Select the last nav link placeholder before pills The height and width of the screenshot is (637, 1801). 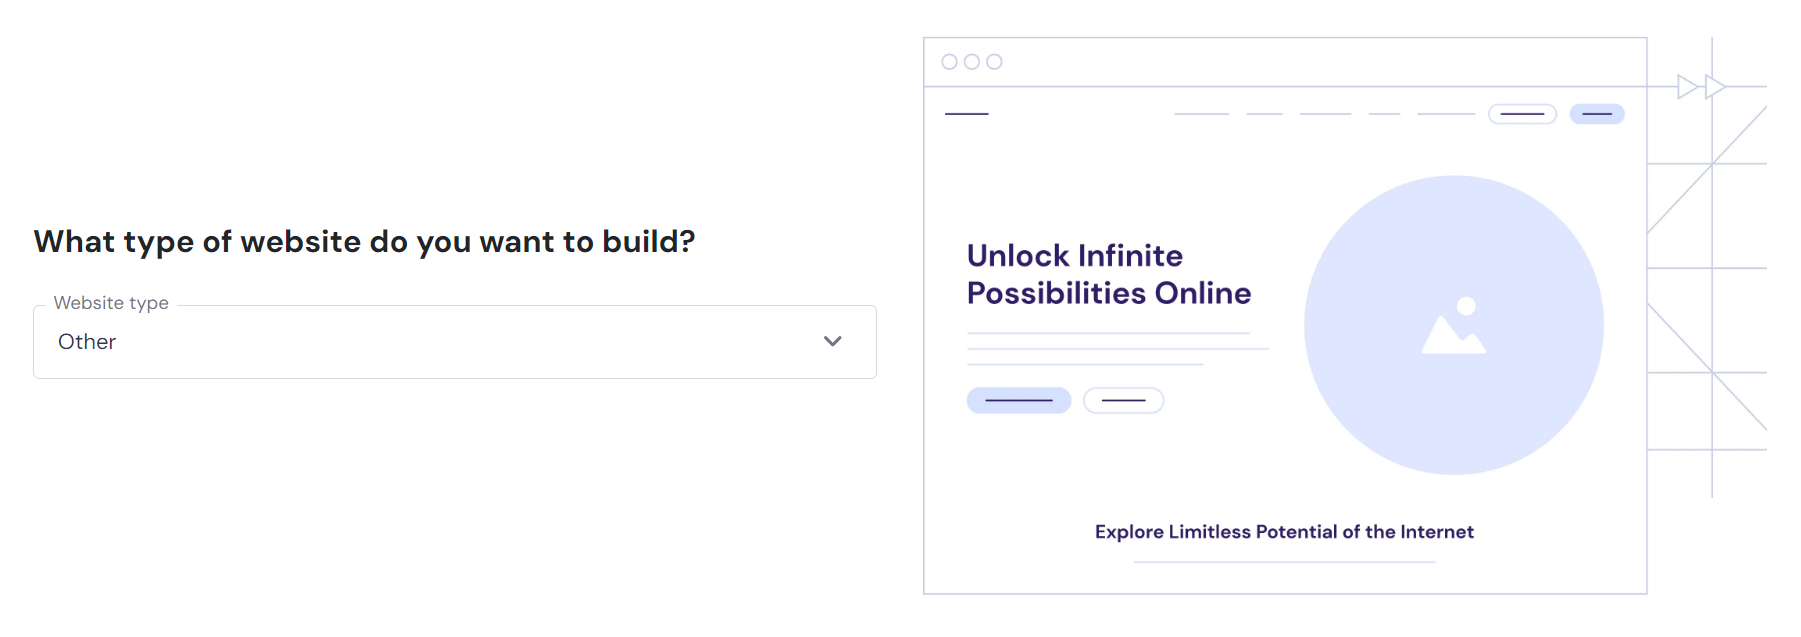point(1446,114)
